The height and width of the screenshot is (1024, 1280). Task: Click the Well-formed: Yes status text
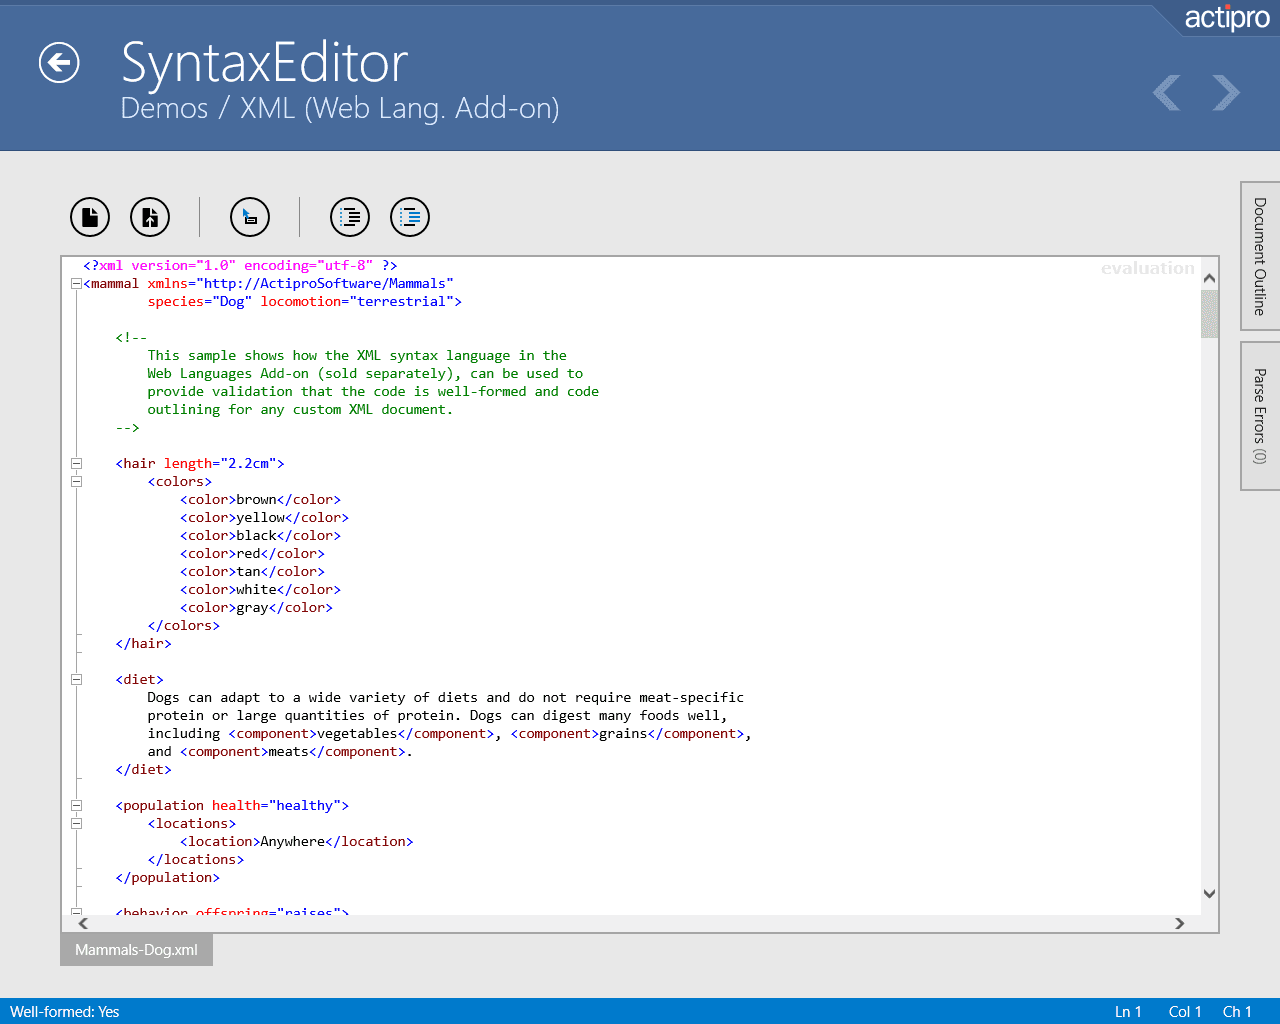pyautogui.click(x=65, y=1012)
